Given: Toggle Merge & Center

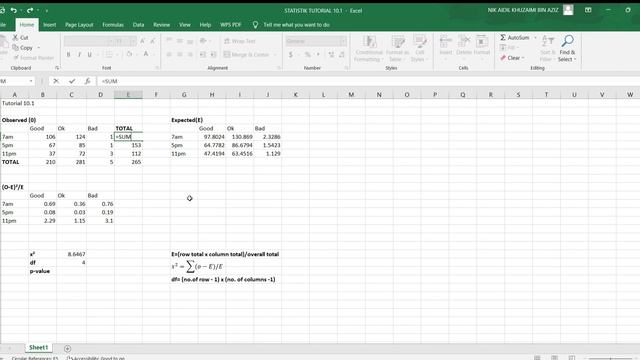Looking at the screenshot, I should 247,54.
